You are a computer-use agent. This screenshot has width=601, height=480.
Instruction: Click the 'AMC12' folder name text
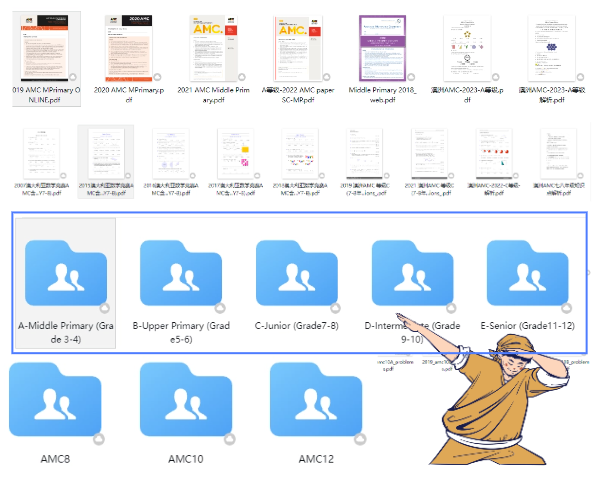point(316,459)
